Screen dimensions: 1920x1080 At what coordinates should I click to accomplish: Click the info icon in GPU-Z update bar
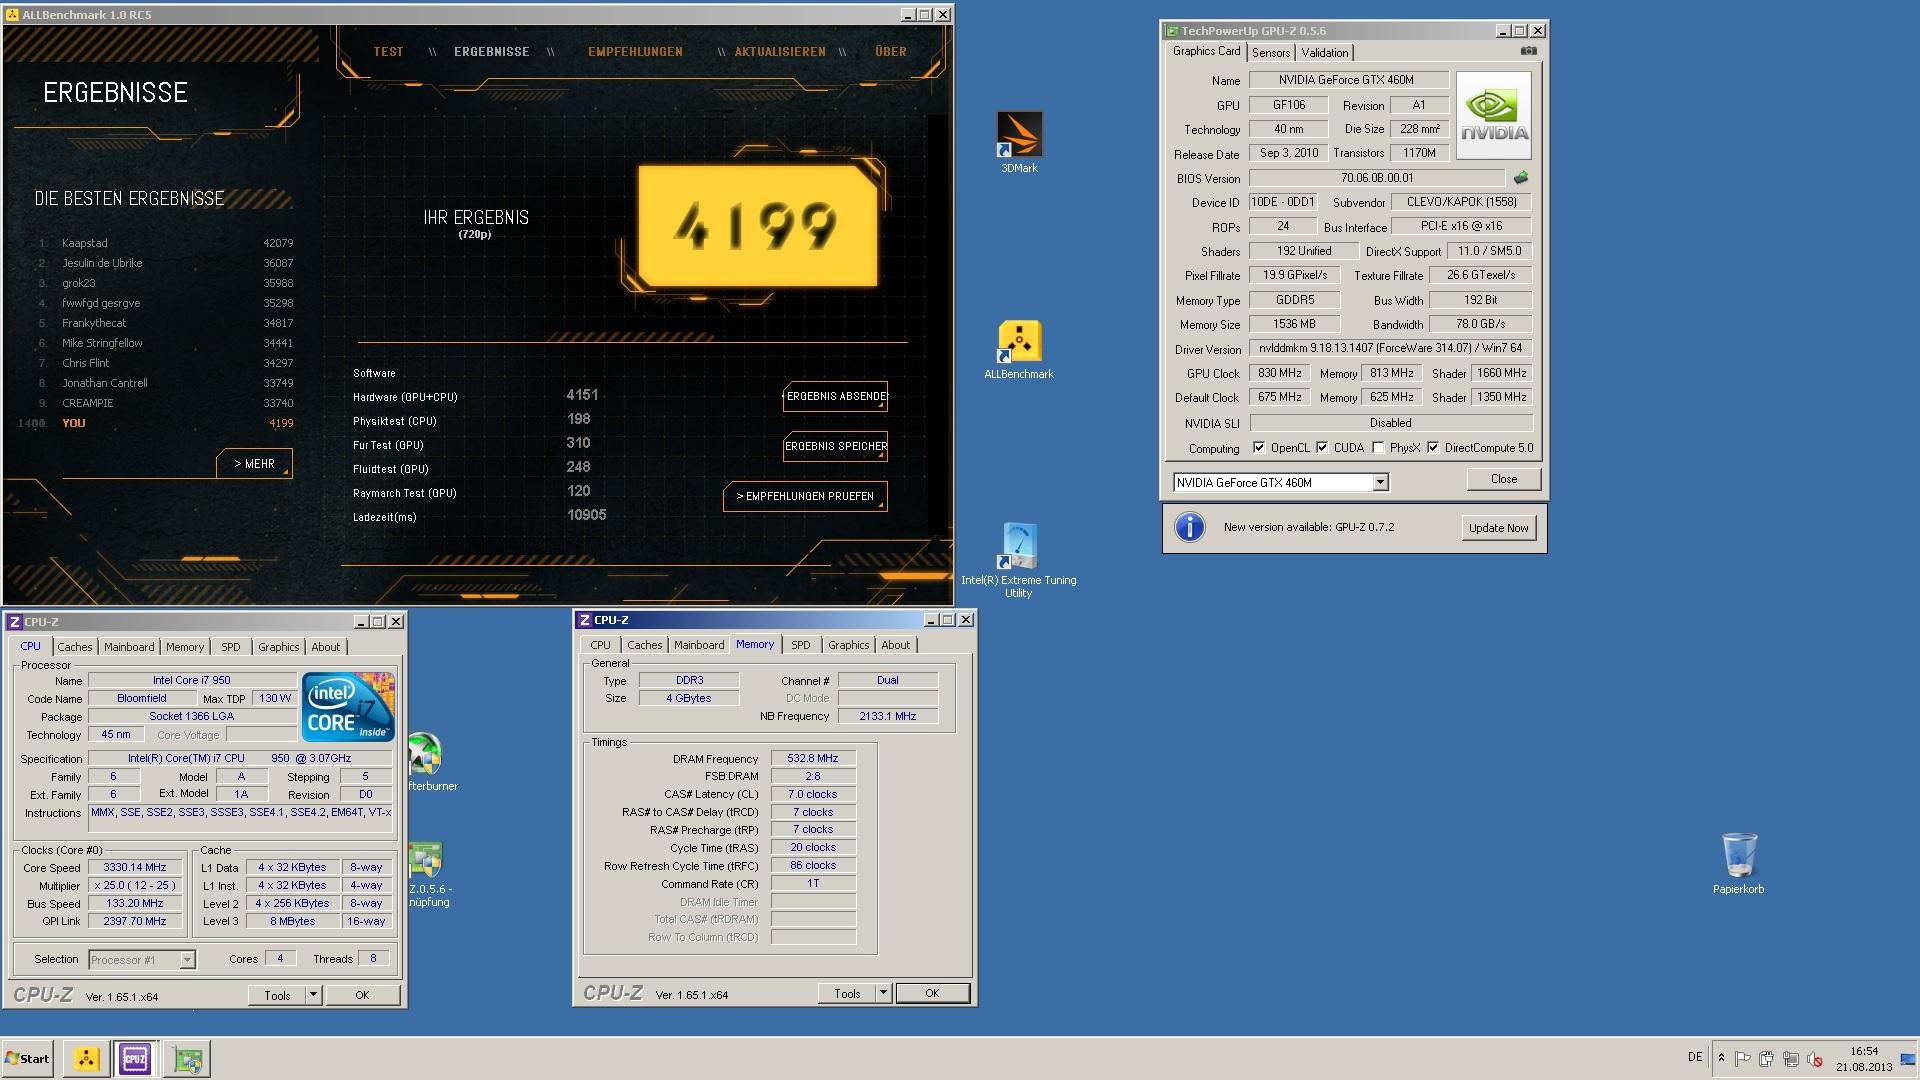pyautogui.click(x=1189, y=527)
